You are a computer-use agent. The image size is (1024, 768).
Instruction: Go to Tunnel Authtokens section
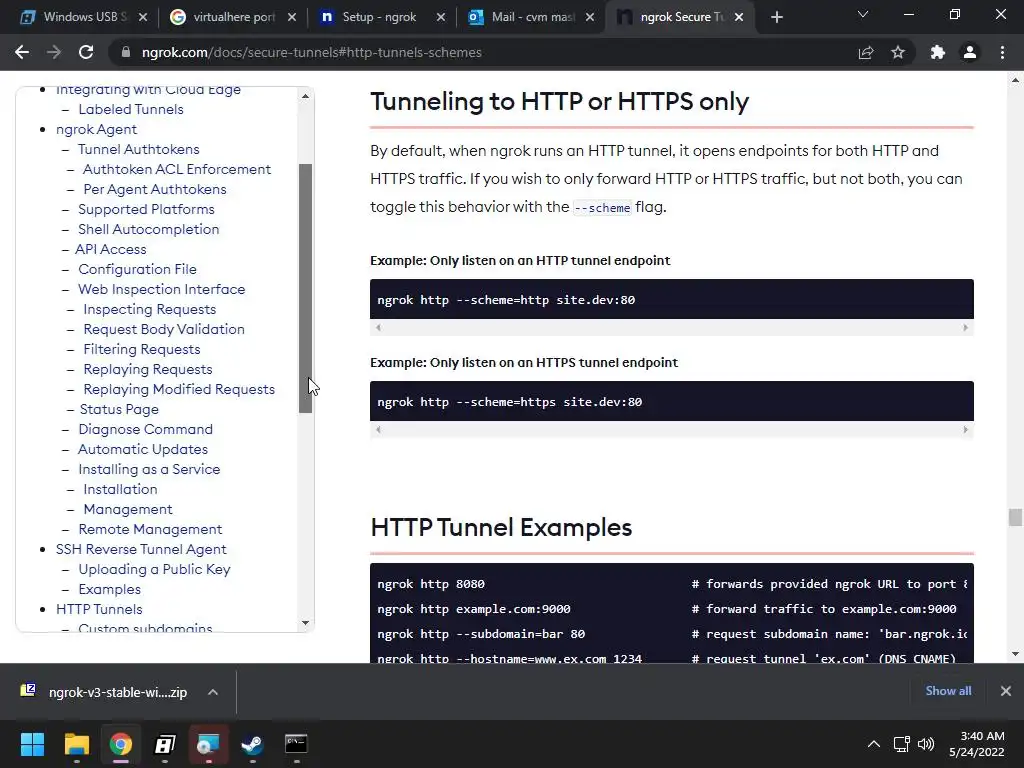(x=138, y=149)
